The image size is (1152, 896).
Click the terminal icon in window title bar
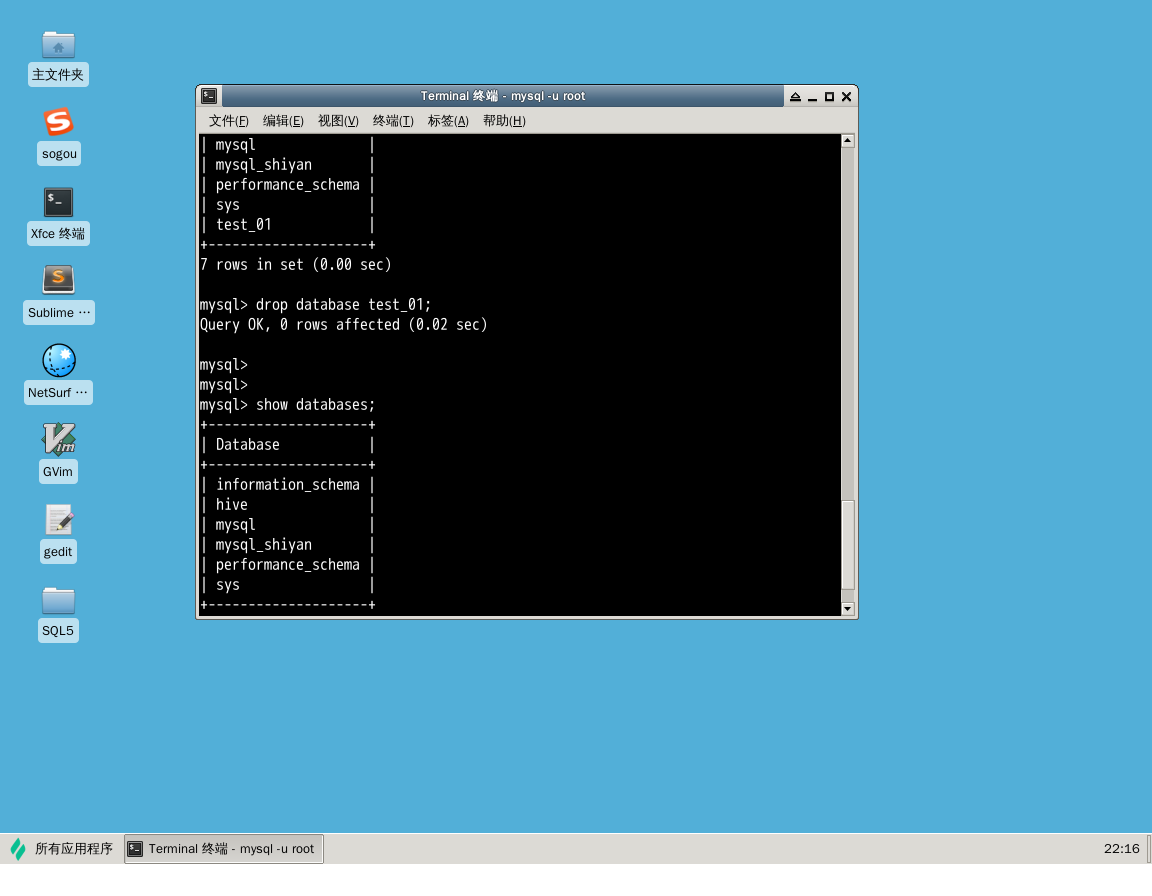tap(209, 96)
